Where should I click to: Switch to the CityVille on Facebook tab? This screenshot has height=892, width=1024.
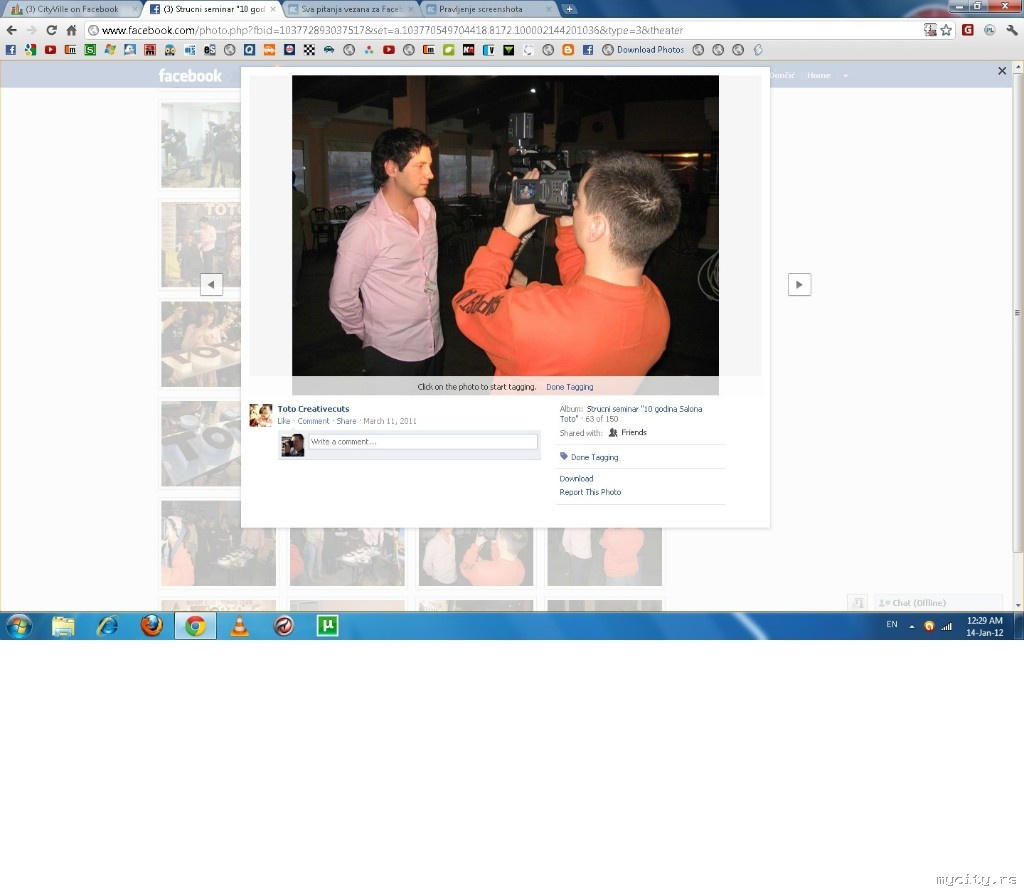(x=72, y=9)
